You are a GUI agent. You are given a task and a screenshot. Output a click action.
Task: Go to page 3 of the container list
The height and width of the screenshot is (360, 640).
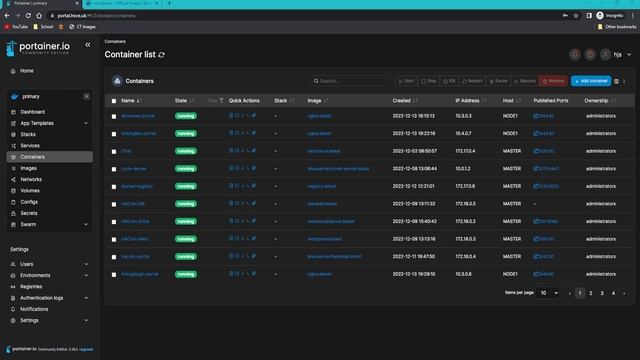(602, 293)
